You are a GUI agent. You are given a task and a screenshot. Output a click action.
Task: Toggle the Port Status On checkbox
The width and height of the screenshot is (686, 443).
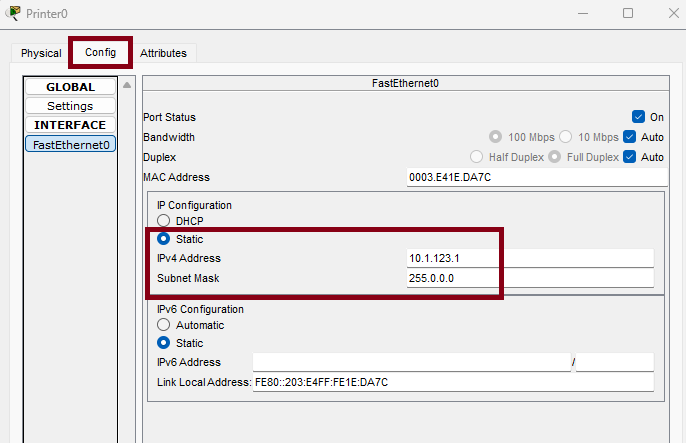click(x=638, y=117)
